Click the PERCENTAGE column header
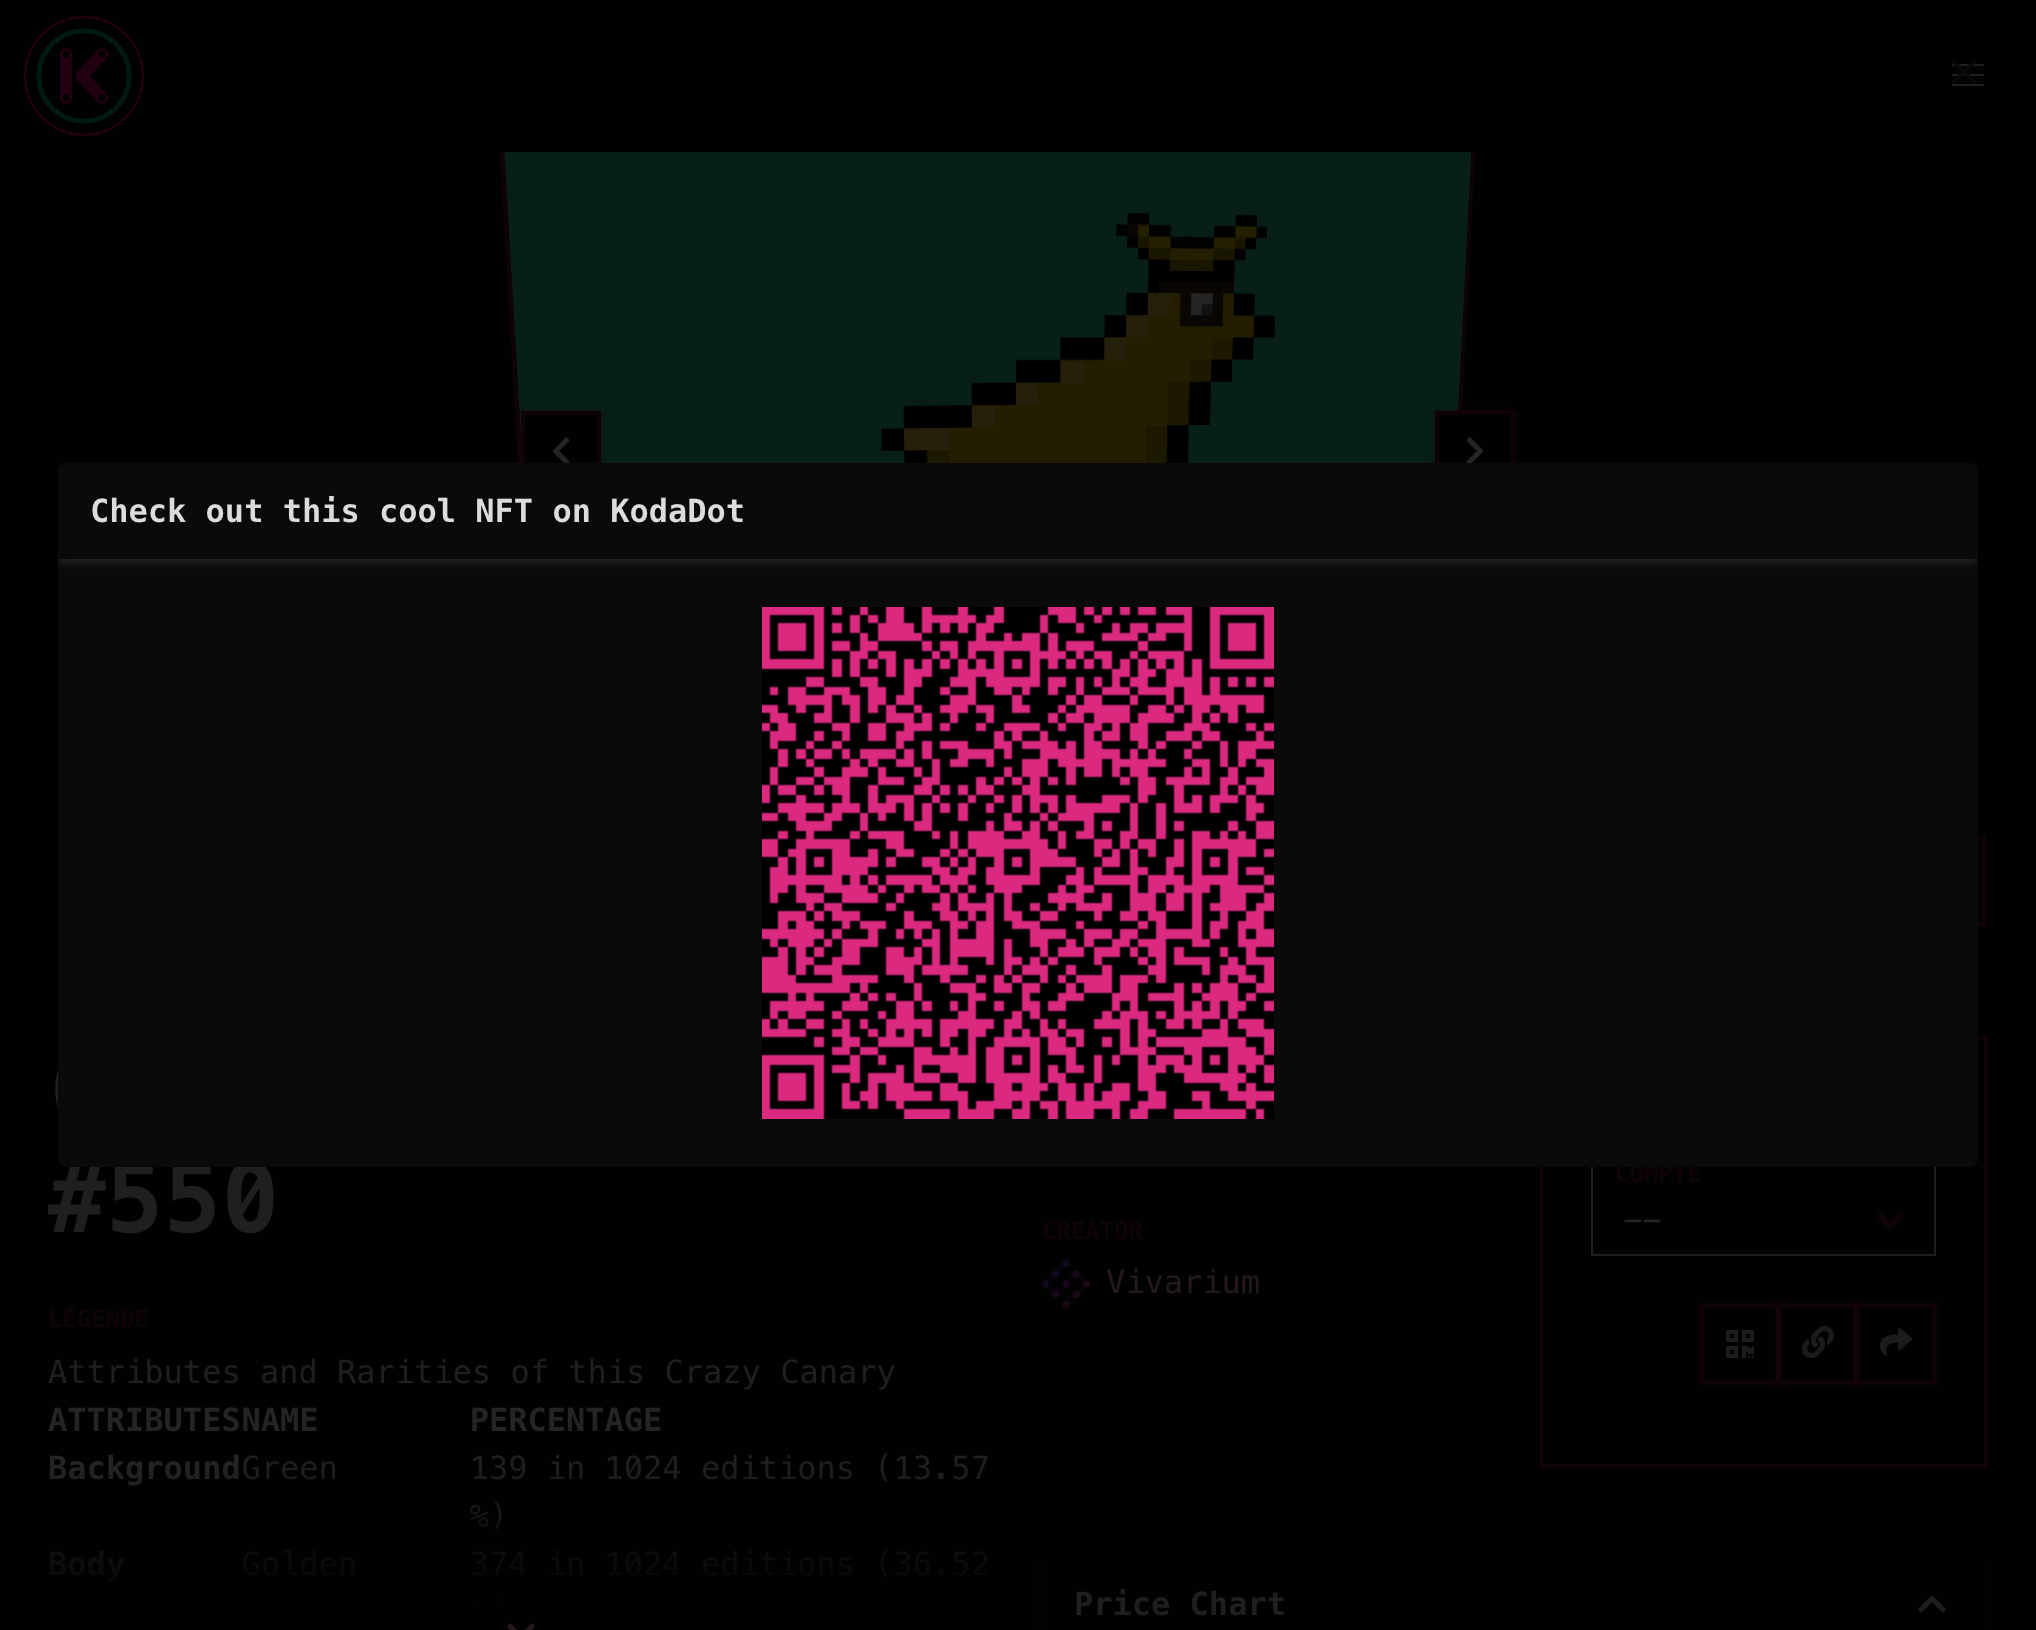This screenshot has width=2036, height=1630. coord(565,1420)
